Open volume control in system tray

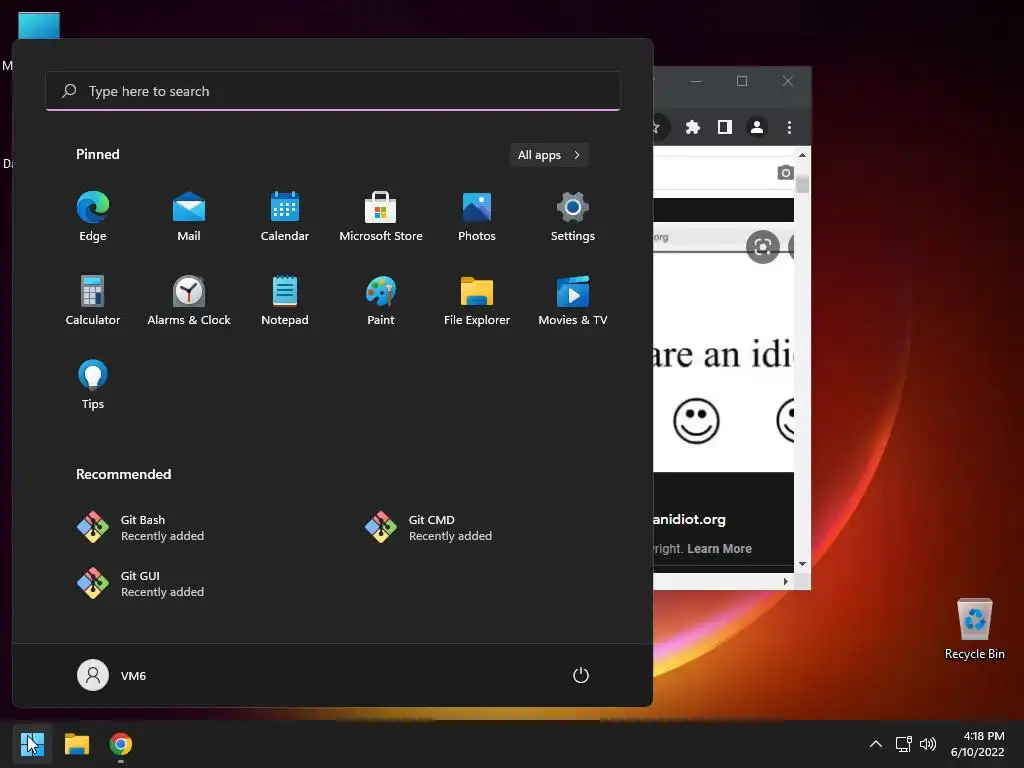927,744
